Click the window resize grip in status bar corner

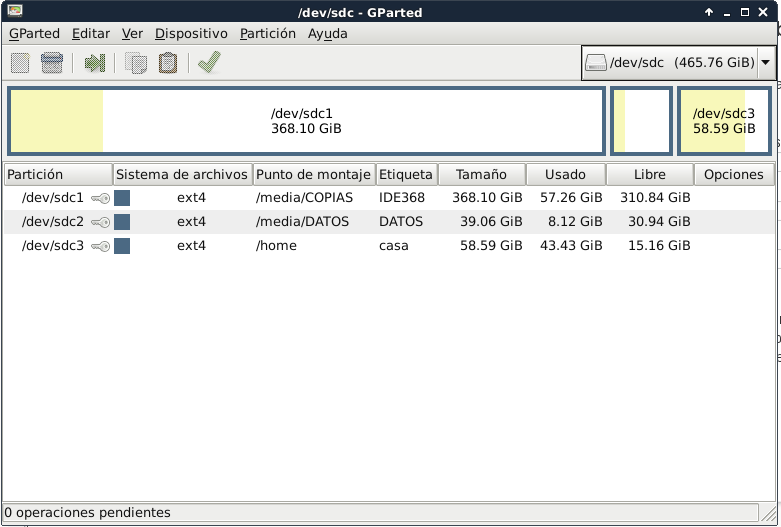point(769,513)
